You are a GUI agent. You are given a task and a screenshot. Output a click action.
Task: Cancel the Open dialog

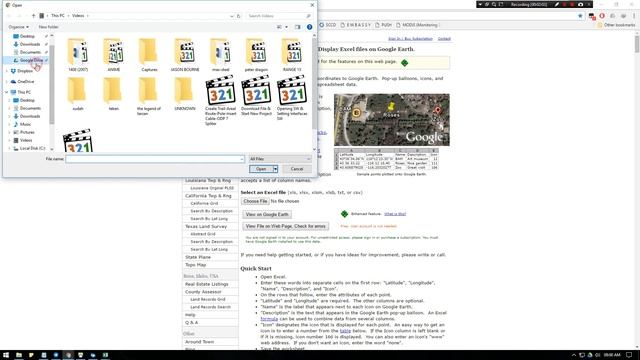point(297,169)
